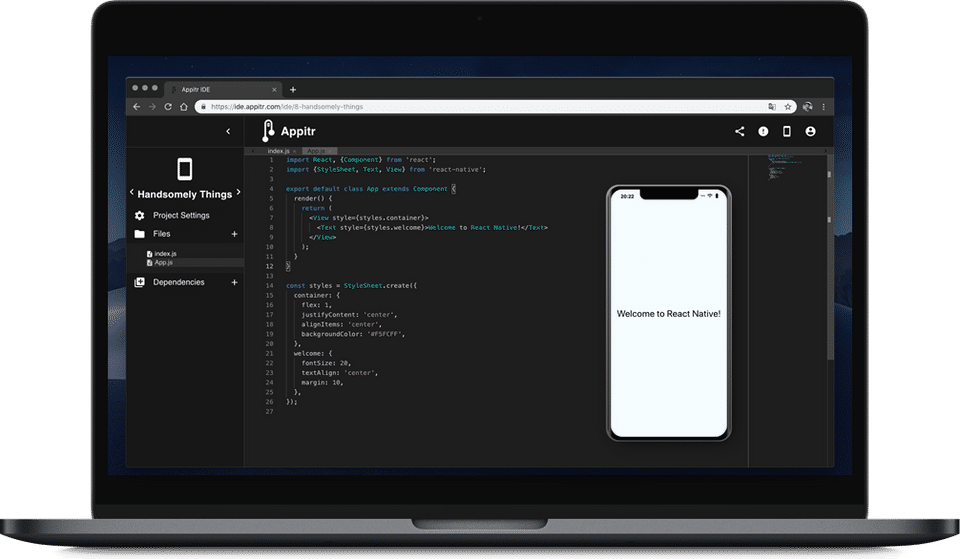
Task: Click the lock icon in the address bar
Action: coord(203,107)
